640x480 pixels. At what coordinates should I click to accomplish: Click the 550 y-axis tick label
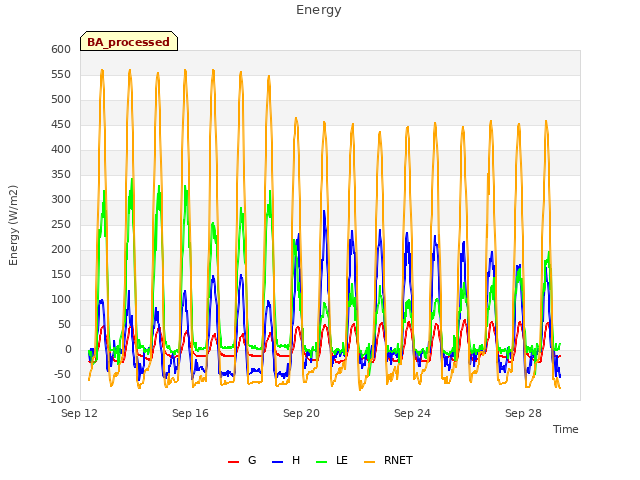point(61,74)
